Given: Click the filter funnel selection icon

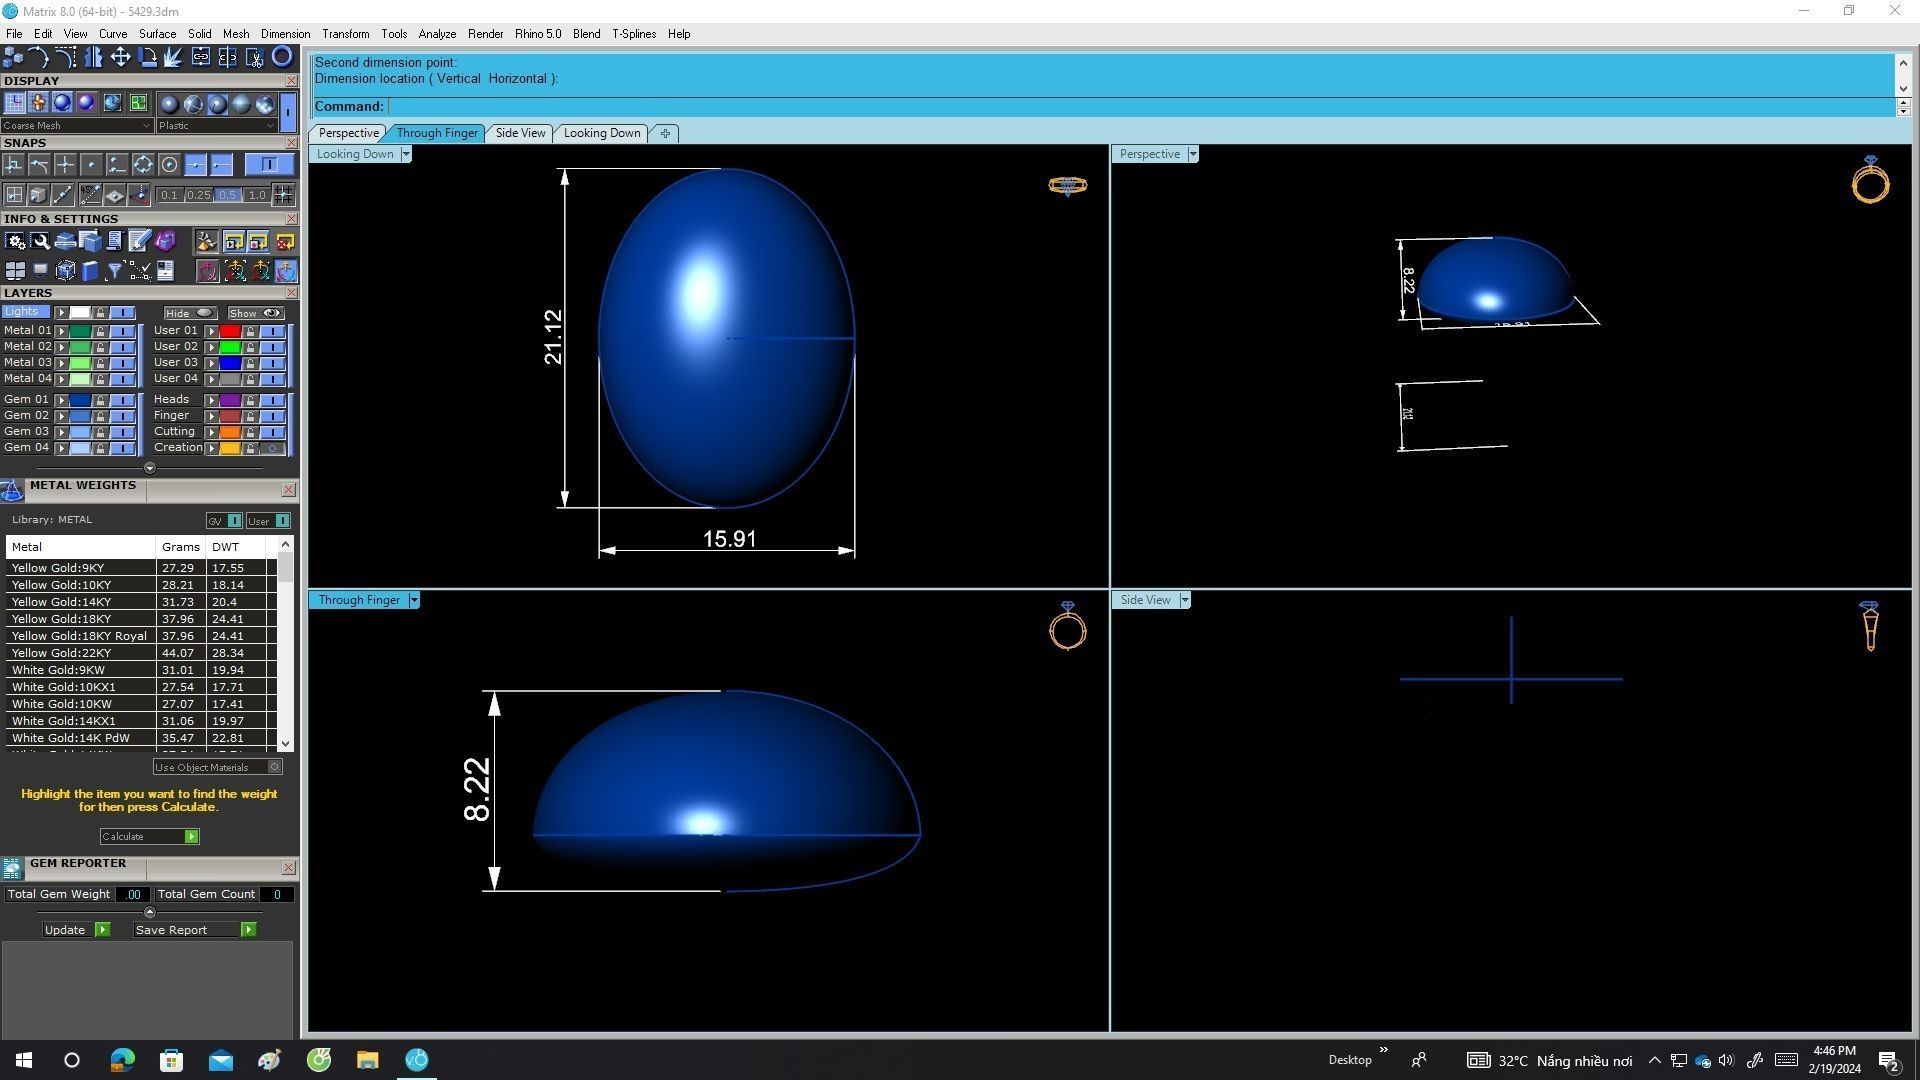Looking at the screenshot, I should click(114, 271).
